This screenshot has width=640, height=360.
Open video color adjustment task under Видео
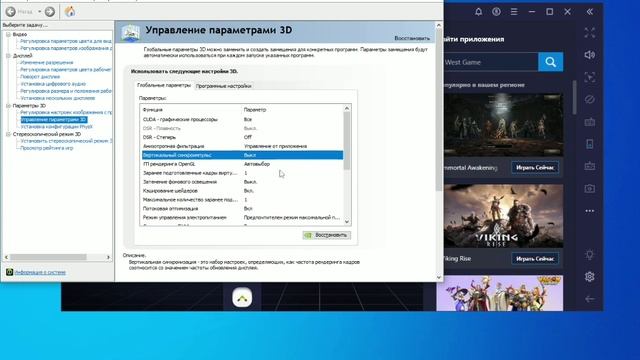point(66,41)
